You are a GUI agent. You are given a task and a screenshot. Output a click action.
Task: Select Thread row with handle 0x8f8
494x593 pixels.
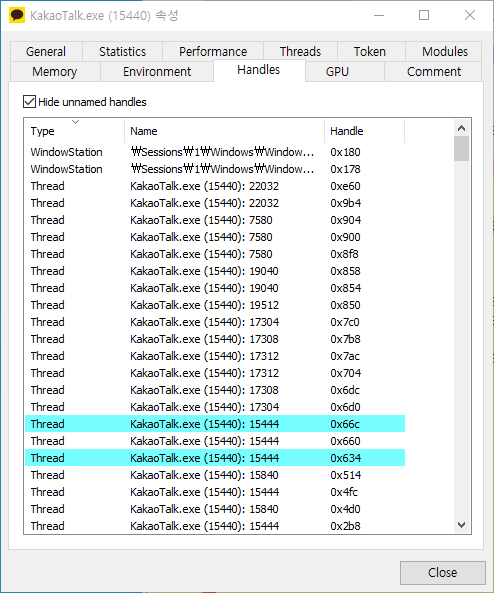(215, 254)
